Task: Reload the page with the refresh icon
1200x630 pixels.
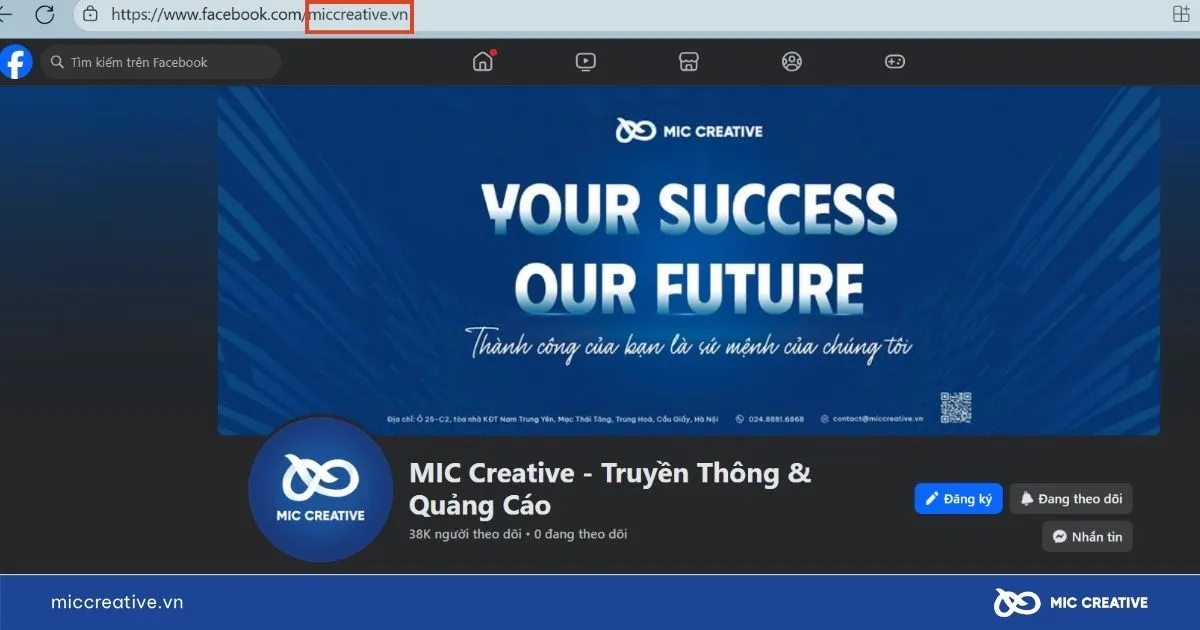Action: click(x=45, y=16)
